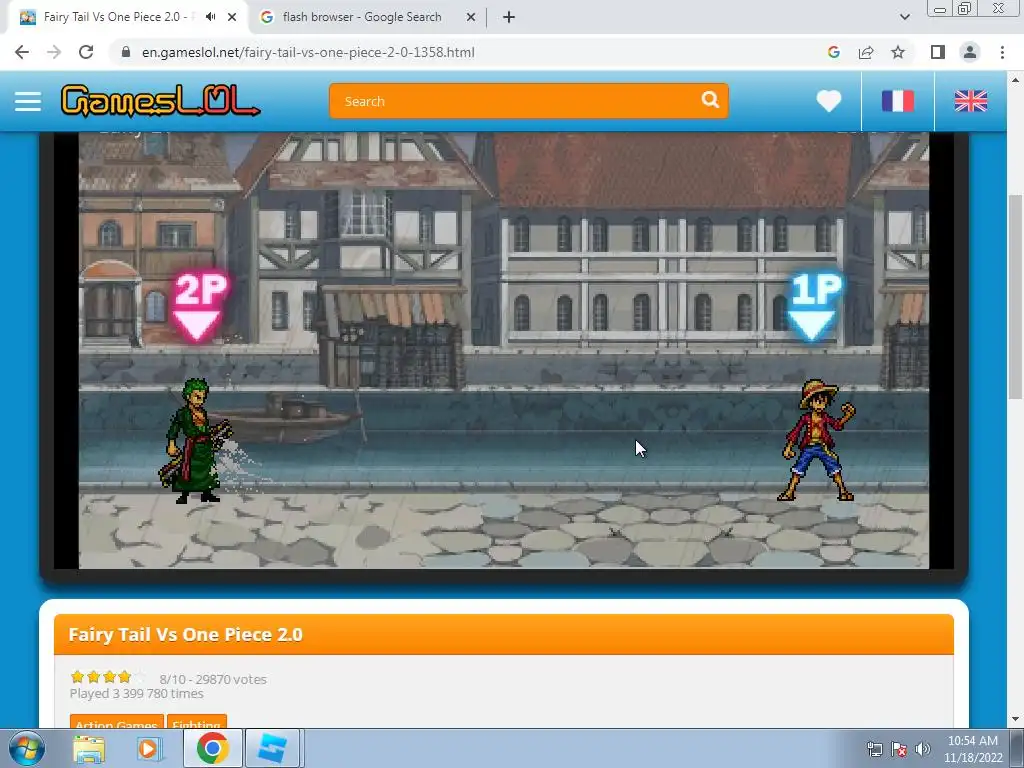Select the Fairy Tail Vs One Piece tab
Image resolution: width=1024 pixels, height=768 pixels.
coord(118,17)
